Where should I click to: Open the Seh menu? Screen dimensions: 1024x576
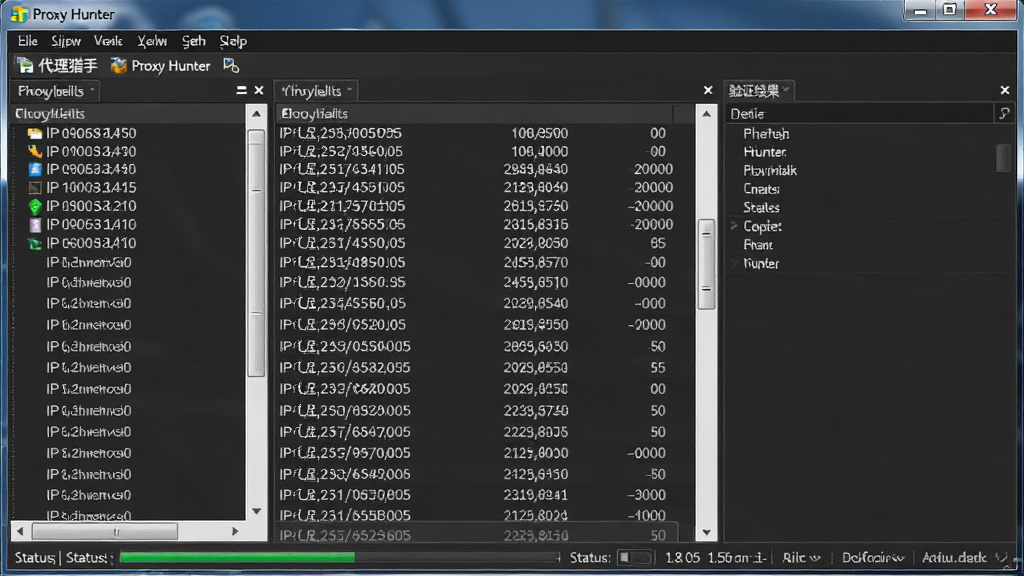point(193,41)
